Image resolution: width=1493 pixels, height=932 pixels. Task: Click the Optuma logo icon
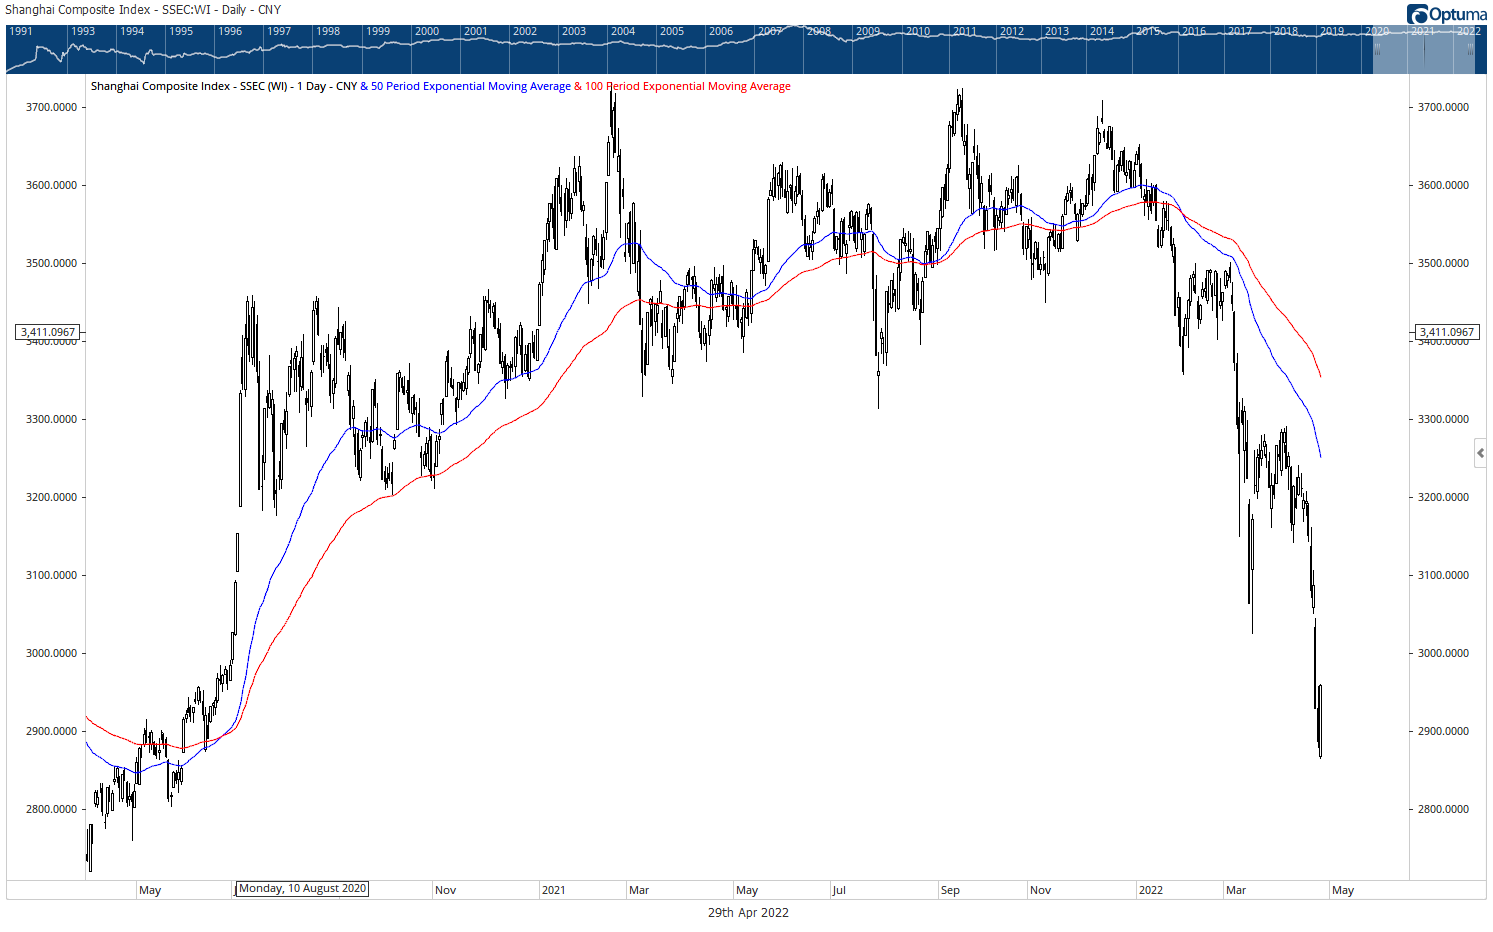point(1417,14)
